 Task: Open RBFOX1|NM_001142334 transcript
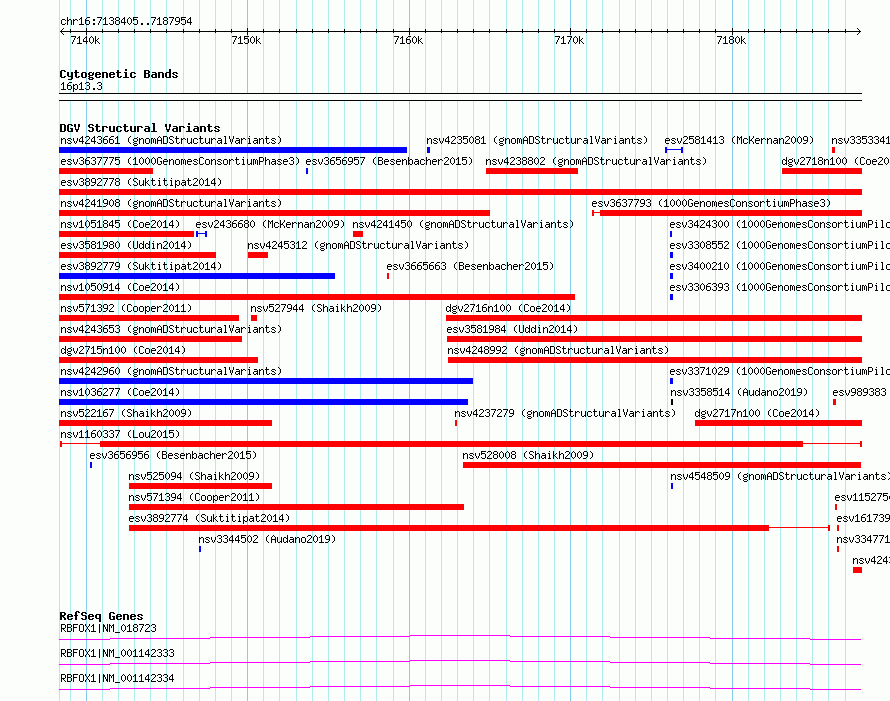117,678
